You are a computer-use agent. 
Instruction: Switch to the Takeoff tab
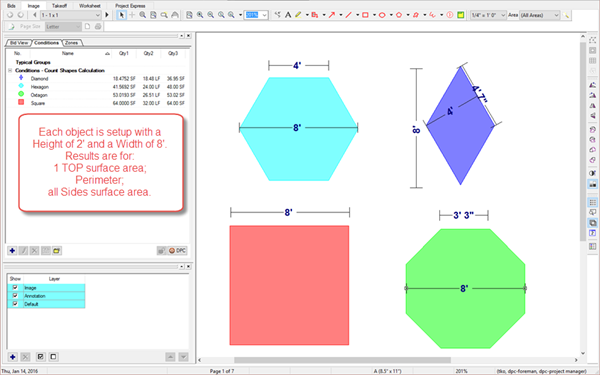59,5
